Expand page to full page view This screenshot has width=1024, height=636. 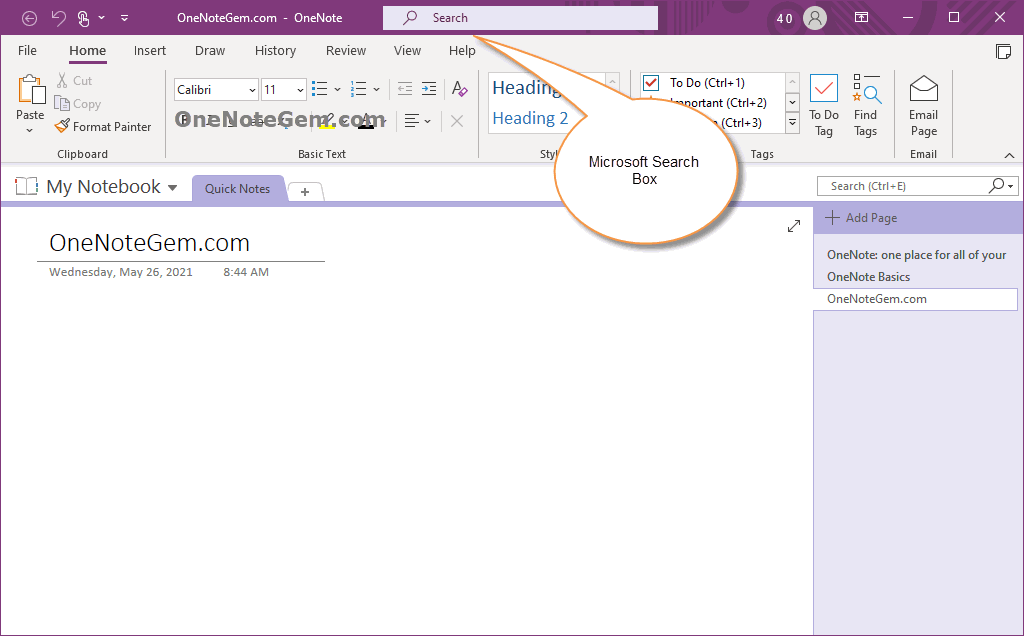[x=794, y=226]
